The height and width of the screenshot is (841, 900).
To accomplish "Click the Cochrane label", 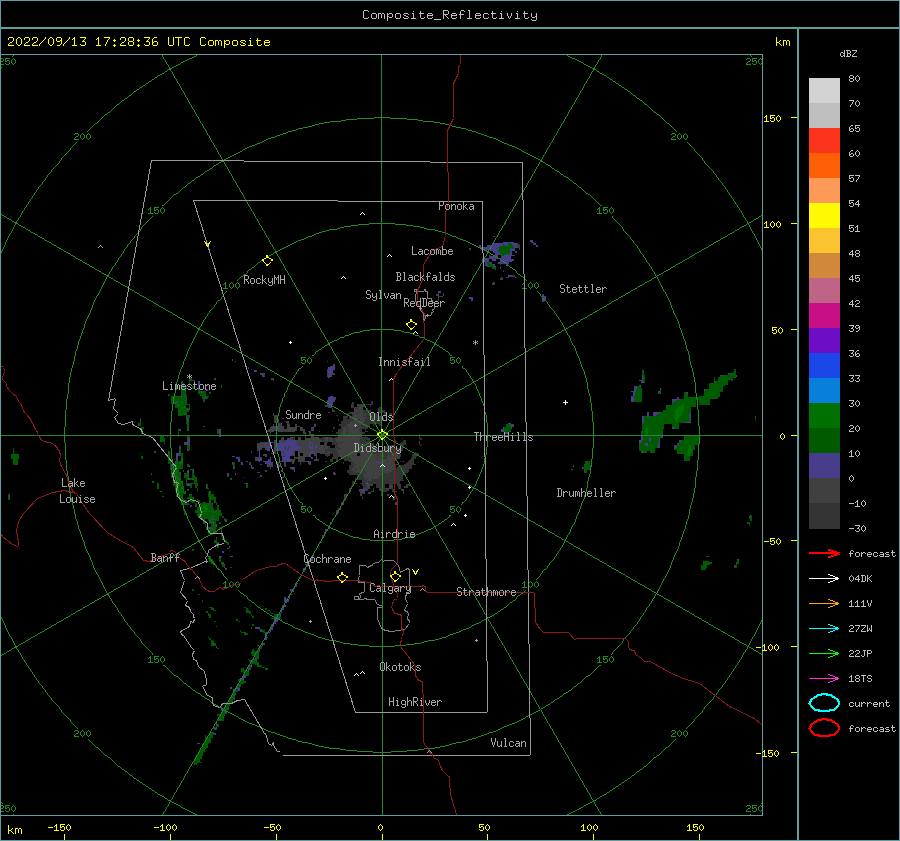I will click(327, 559).
